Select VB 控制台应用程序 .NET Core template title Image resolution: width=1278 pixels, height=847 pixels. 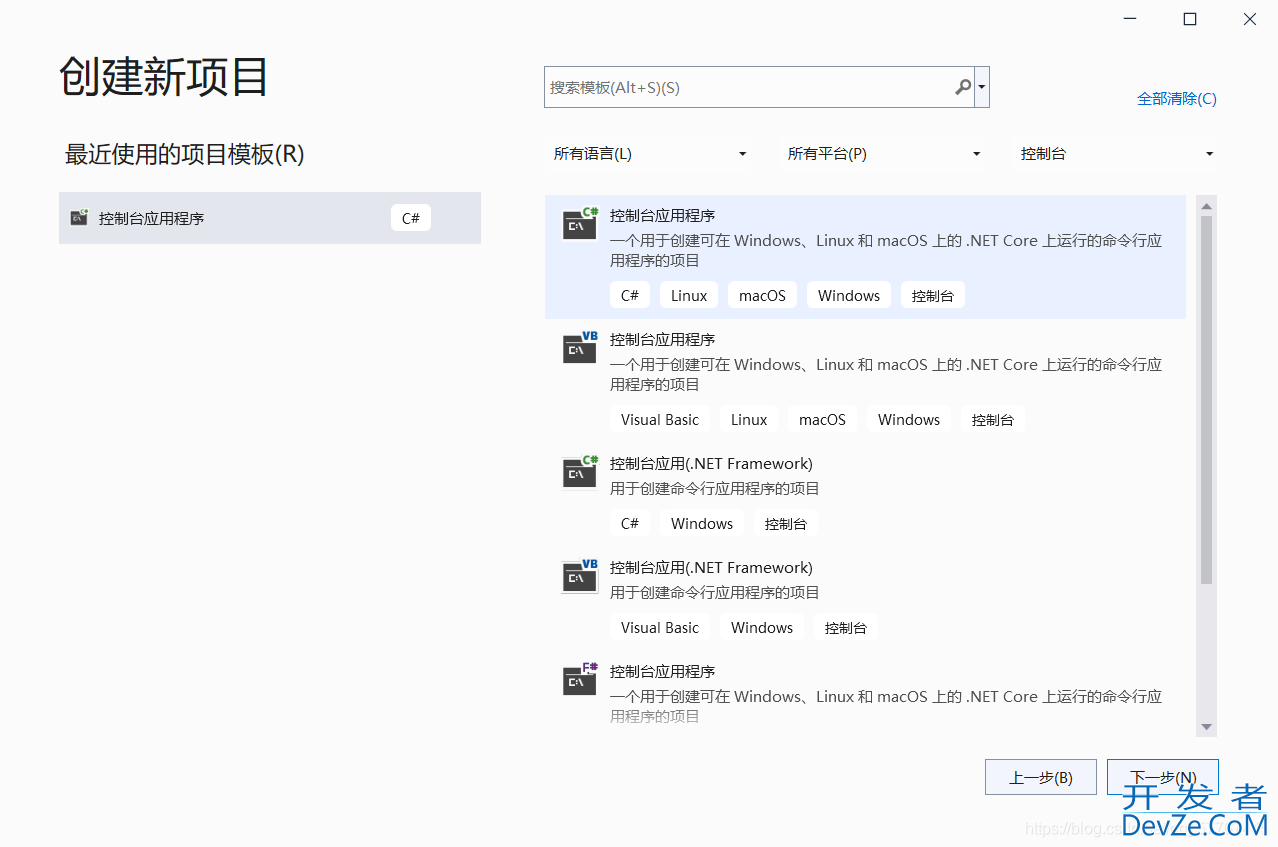662,340
